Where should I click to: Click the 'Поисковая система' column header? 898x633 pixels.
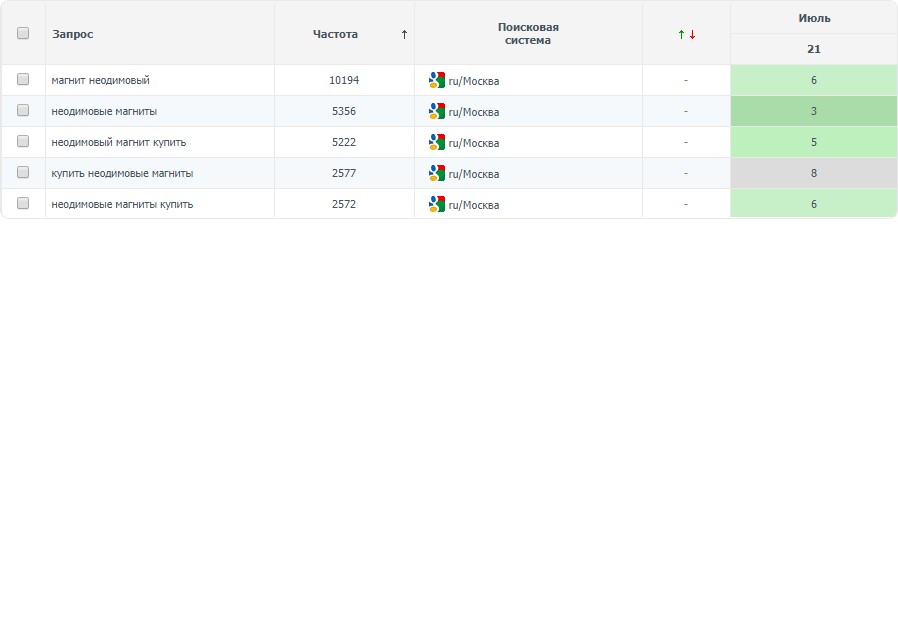pyautogui.click(x=528, y=34)
